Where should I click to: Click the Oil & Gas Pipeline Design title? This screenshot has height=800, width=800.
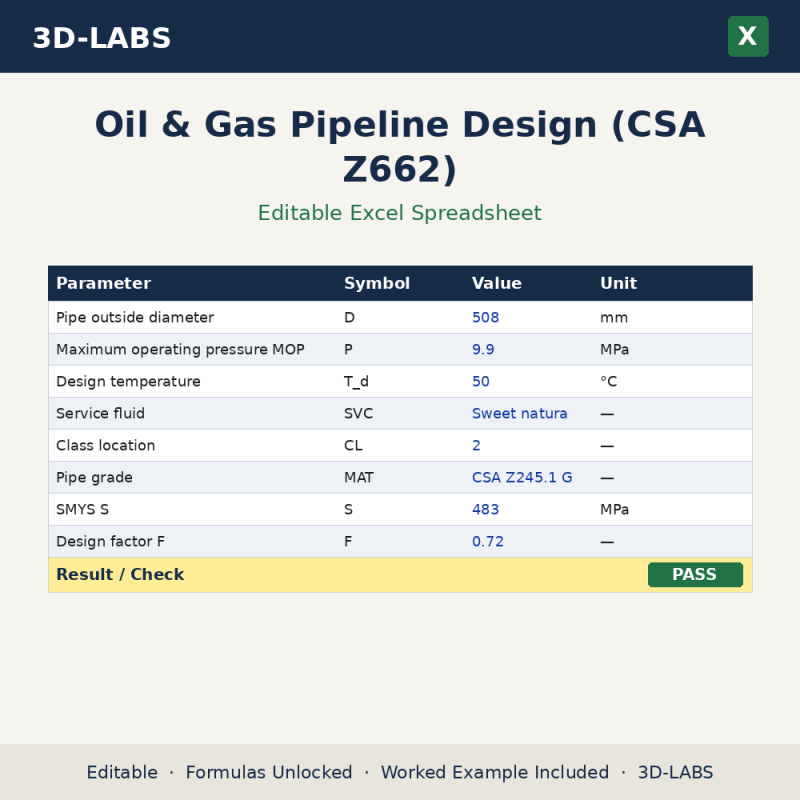coord(400,146)
